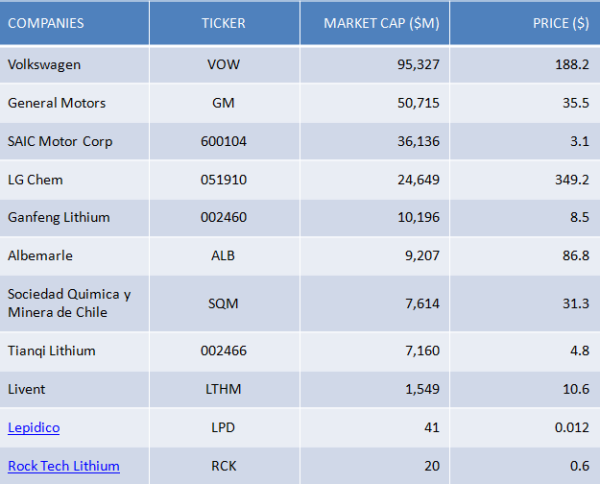Select the SQM ticker cell
This screenshot has height=484, width=600.
(x=223, y=303)
